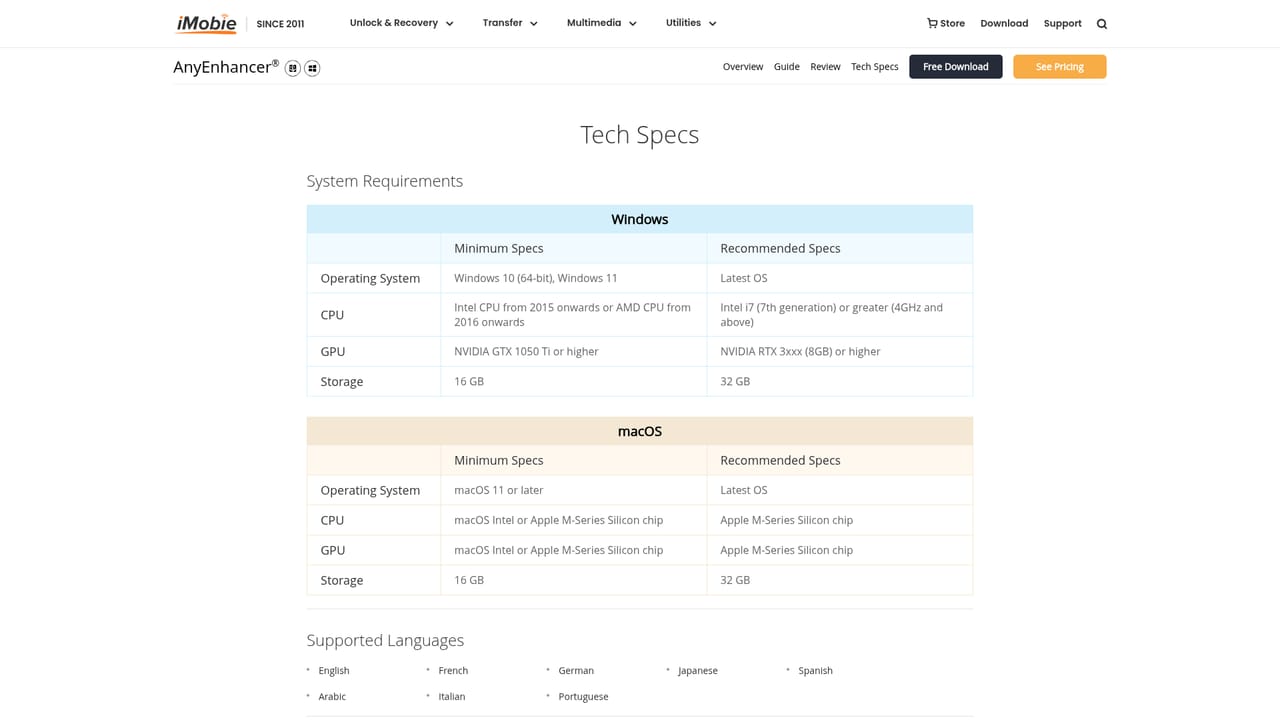Switch to the Review tab
The height and width of the screenshot is (720, 1280).
pos(825,67)
